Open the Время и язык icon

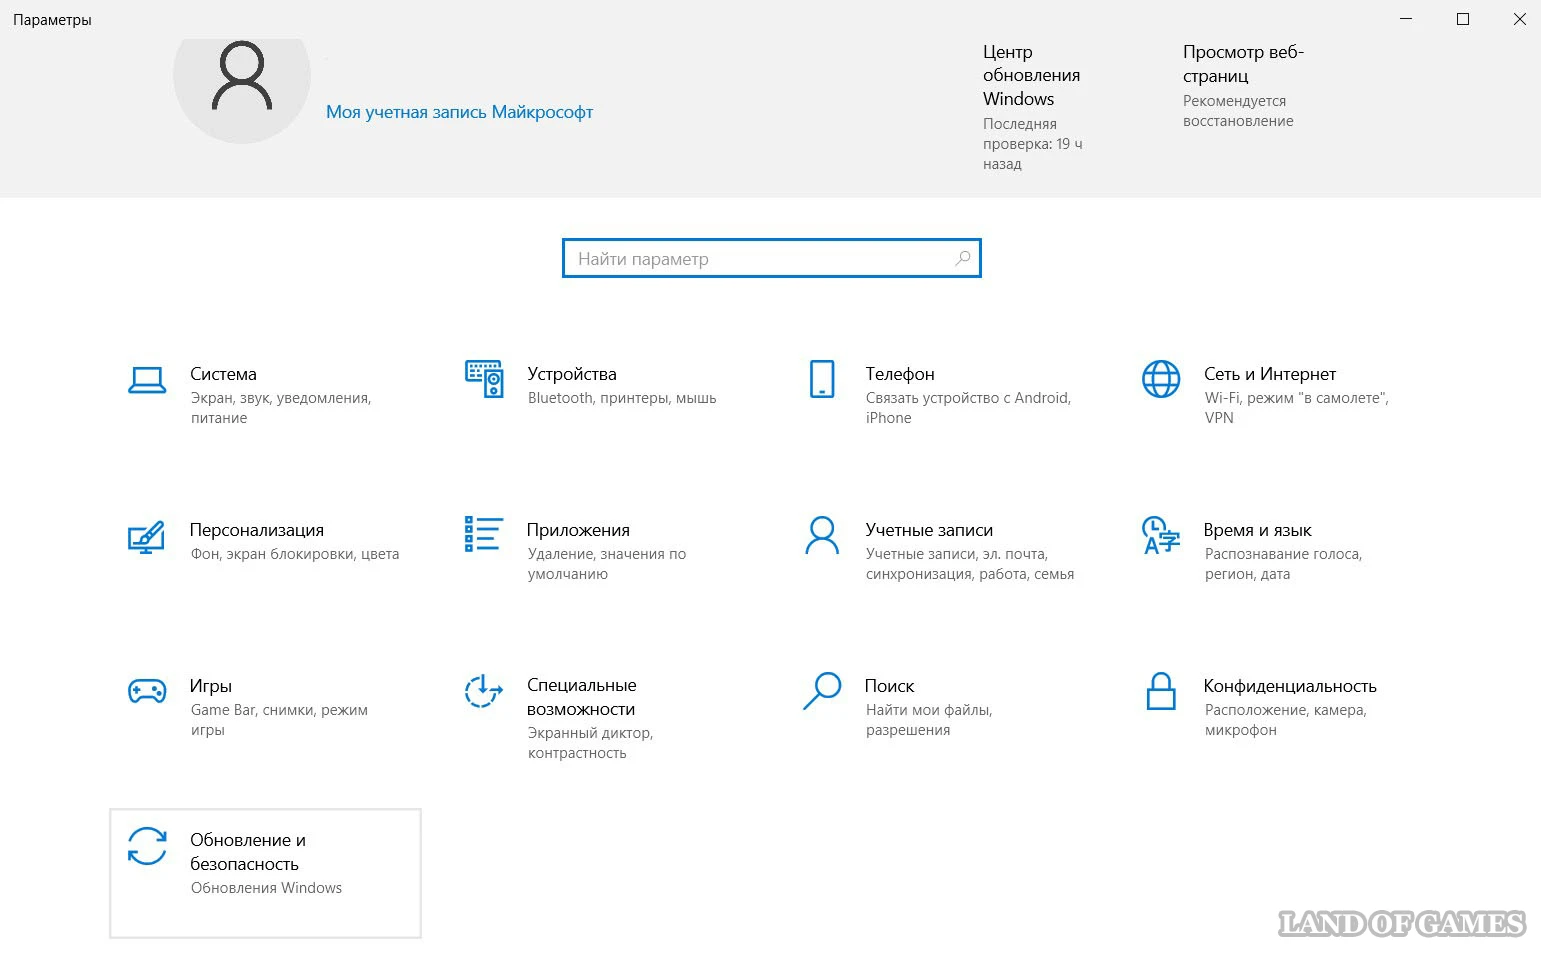click(x=1160, y=535)
